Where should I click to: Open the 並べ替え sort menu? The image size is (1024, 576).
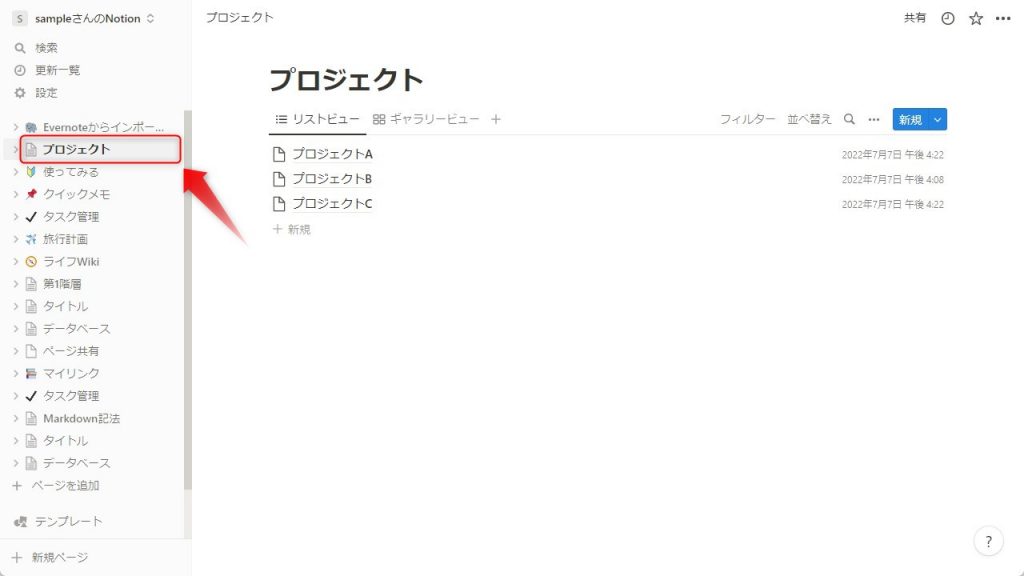808,119
